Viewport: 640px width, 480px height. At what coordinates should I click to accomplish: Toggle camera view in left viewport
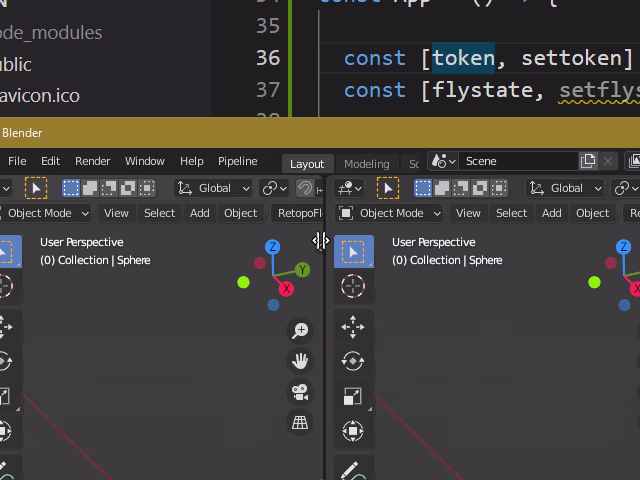[x=300, y=392]
